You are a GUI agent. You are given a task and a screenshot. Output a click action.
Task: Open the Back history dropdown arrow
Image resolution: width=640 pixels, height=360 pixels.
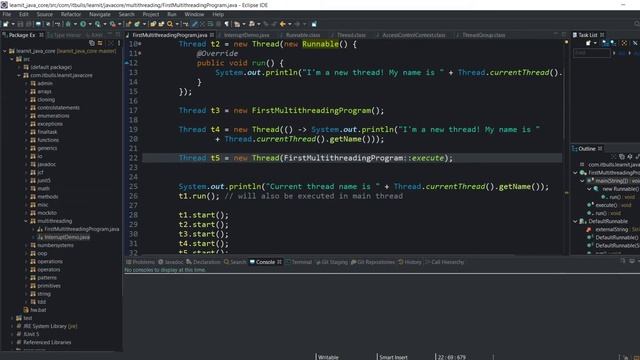289,24
